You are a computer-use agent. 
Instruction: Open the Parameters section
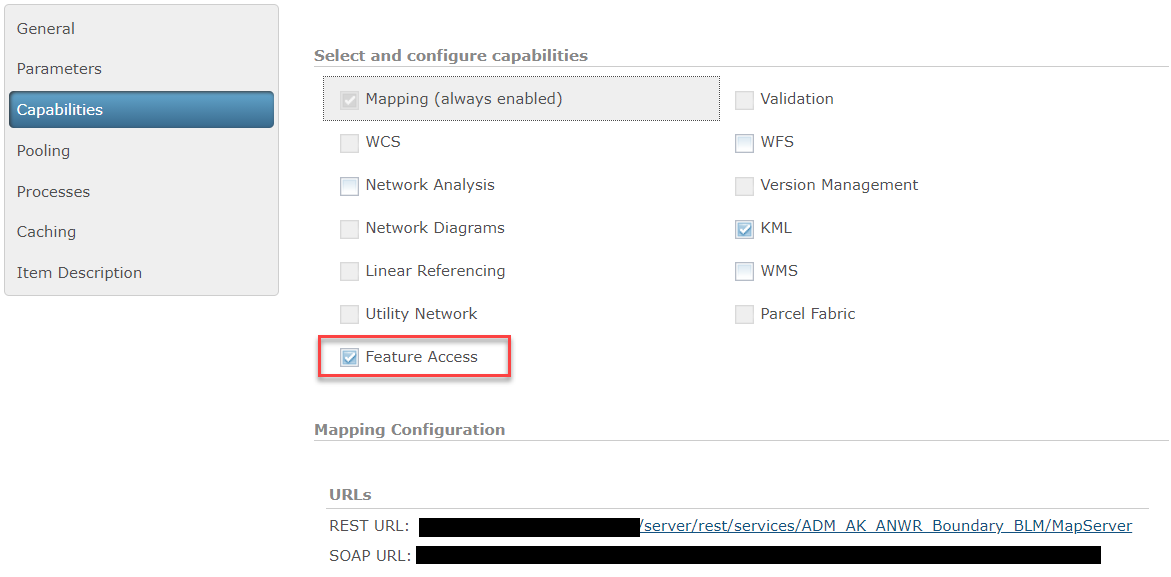click(x=58, y=68)
